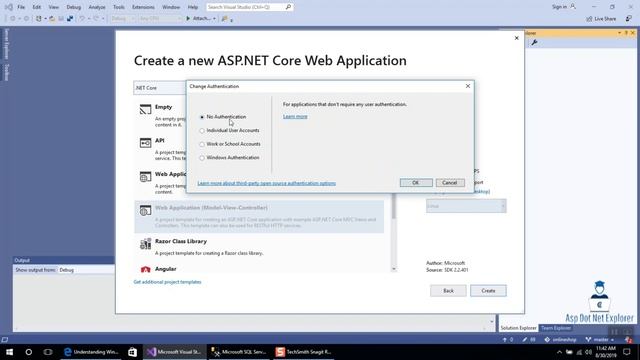Open the .NET Core framework dropdown
The width and height of the screenshot is (640, 360).
click(160, 88)
